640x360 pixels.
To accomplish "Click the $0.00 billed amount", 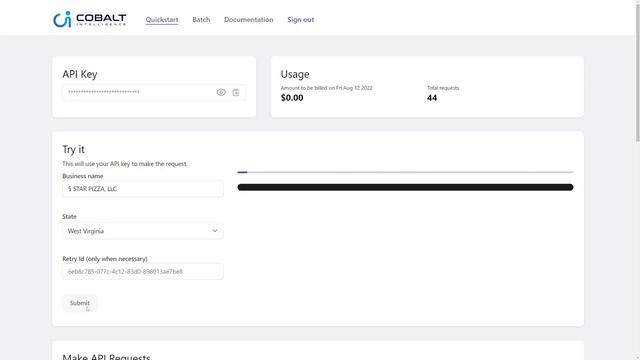I will click(x=292, y=98).
